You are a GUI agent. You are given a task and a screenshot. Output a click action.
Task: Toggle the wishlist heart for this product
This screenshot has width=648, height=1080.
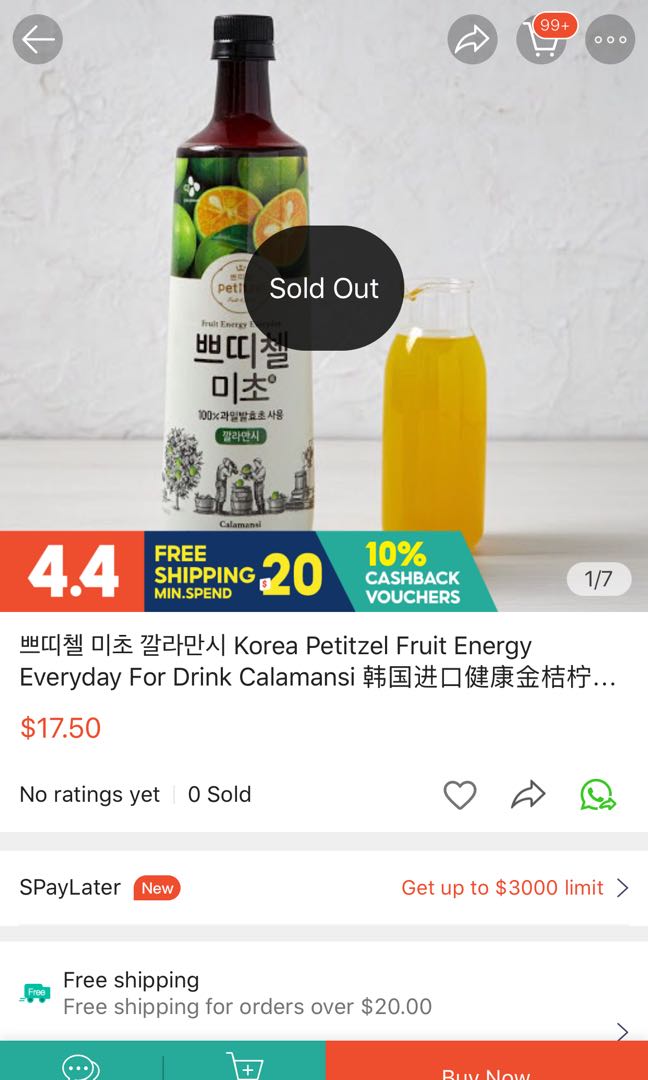click(460, 794)
